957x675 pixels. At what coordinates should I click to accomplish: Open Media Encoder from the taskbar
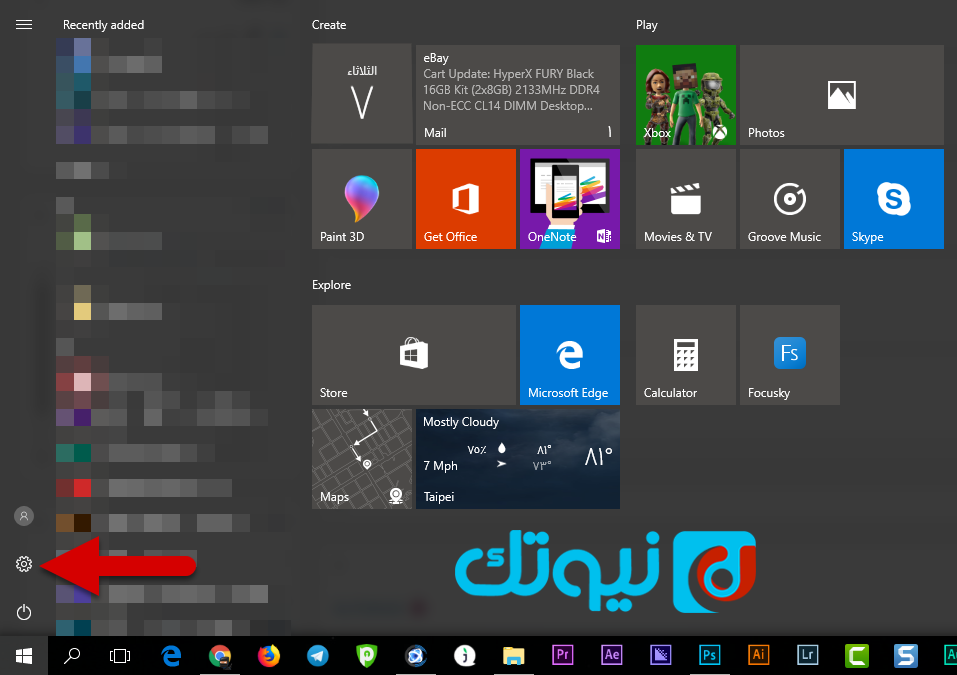(660, 655)
